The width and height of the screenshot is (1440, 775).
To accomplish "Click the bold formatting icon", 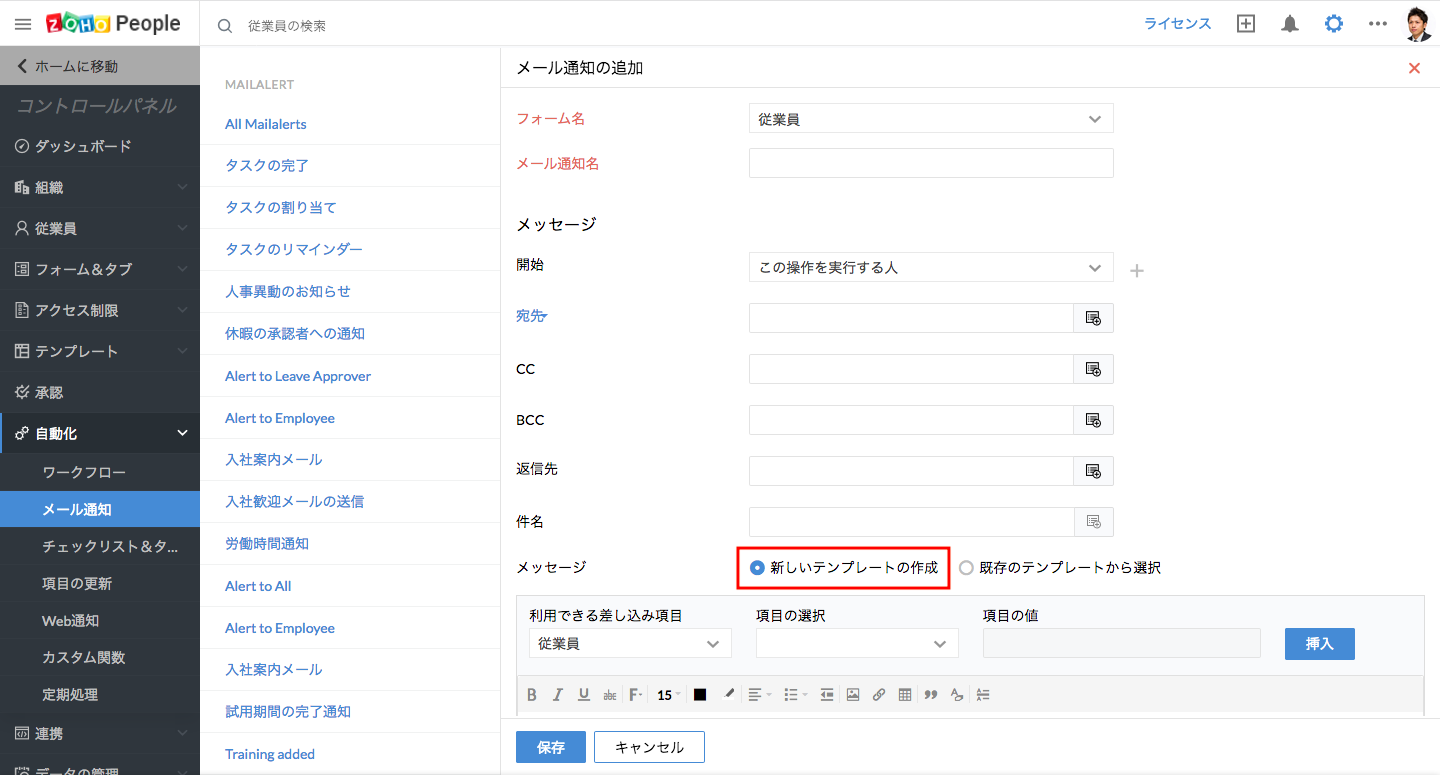I will click(532, 695).
